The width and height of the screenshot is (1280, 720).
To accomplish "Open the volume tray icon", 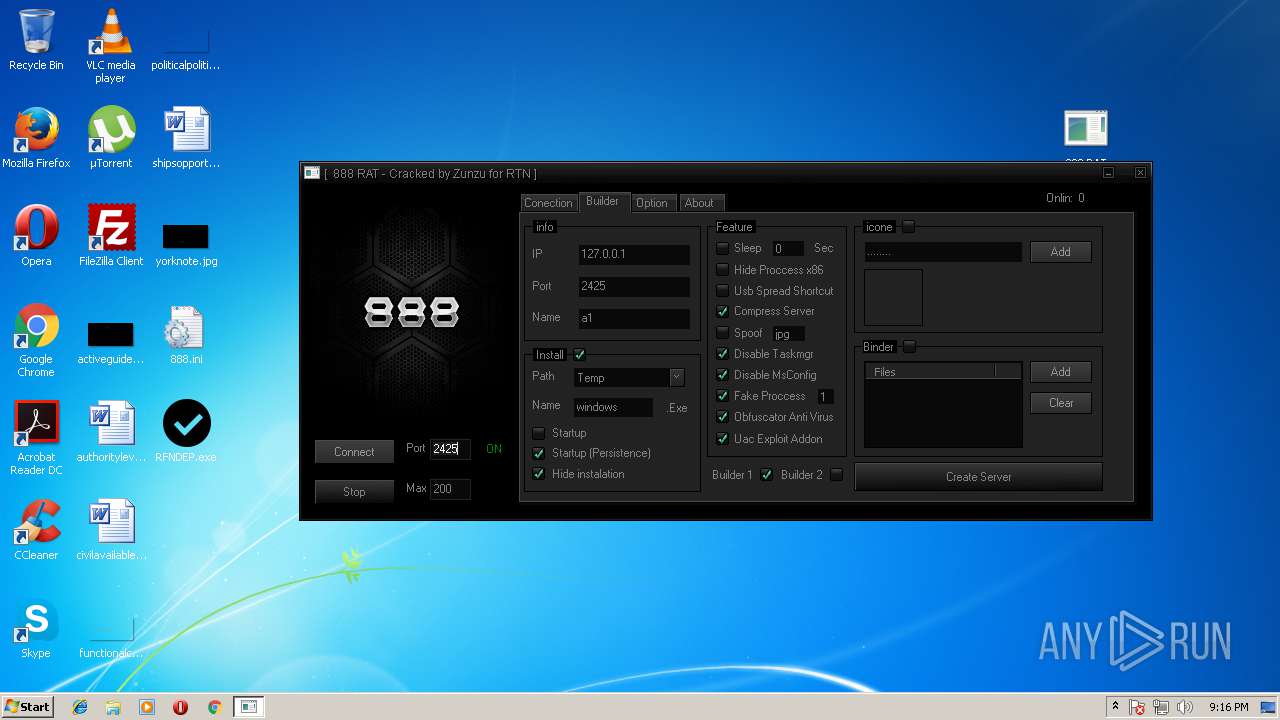I will click(x=1185, y=707).
